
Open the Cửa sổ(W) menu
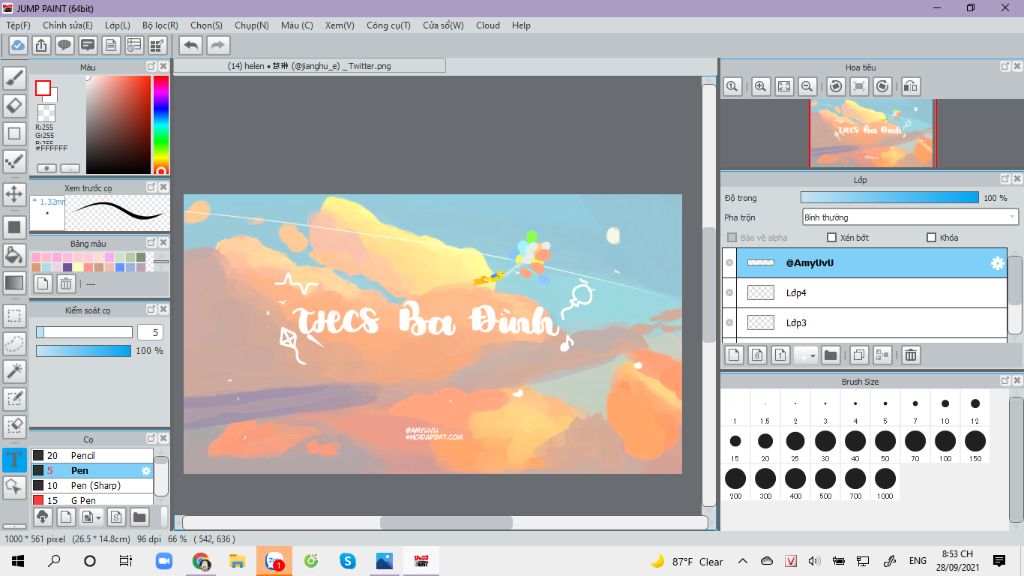443,25
